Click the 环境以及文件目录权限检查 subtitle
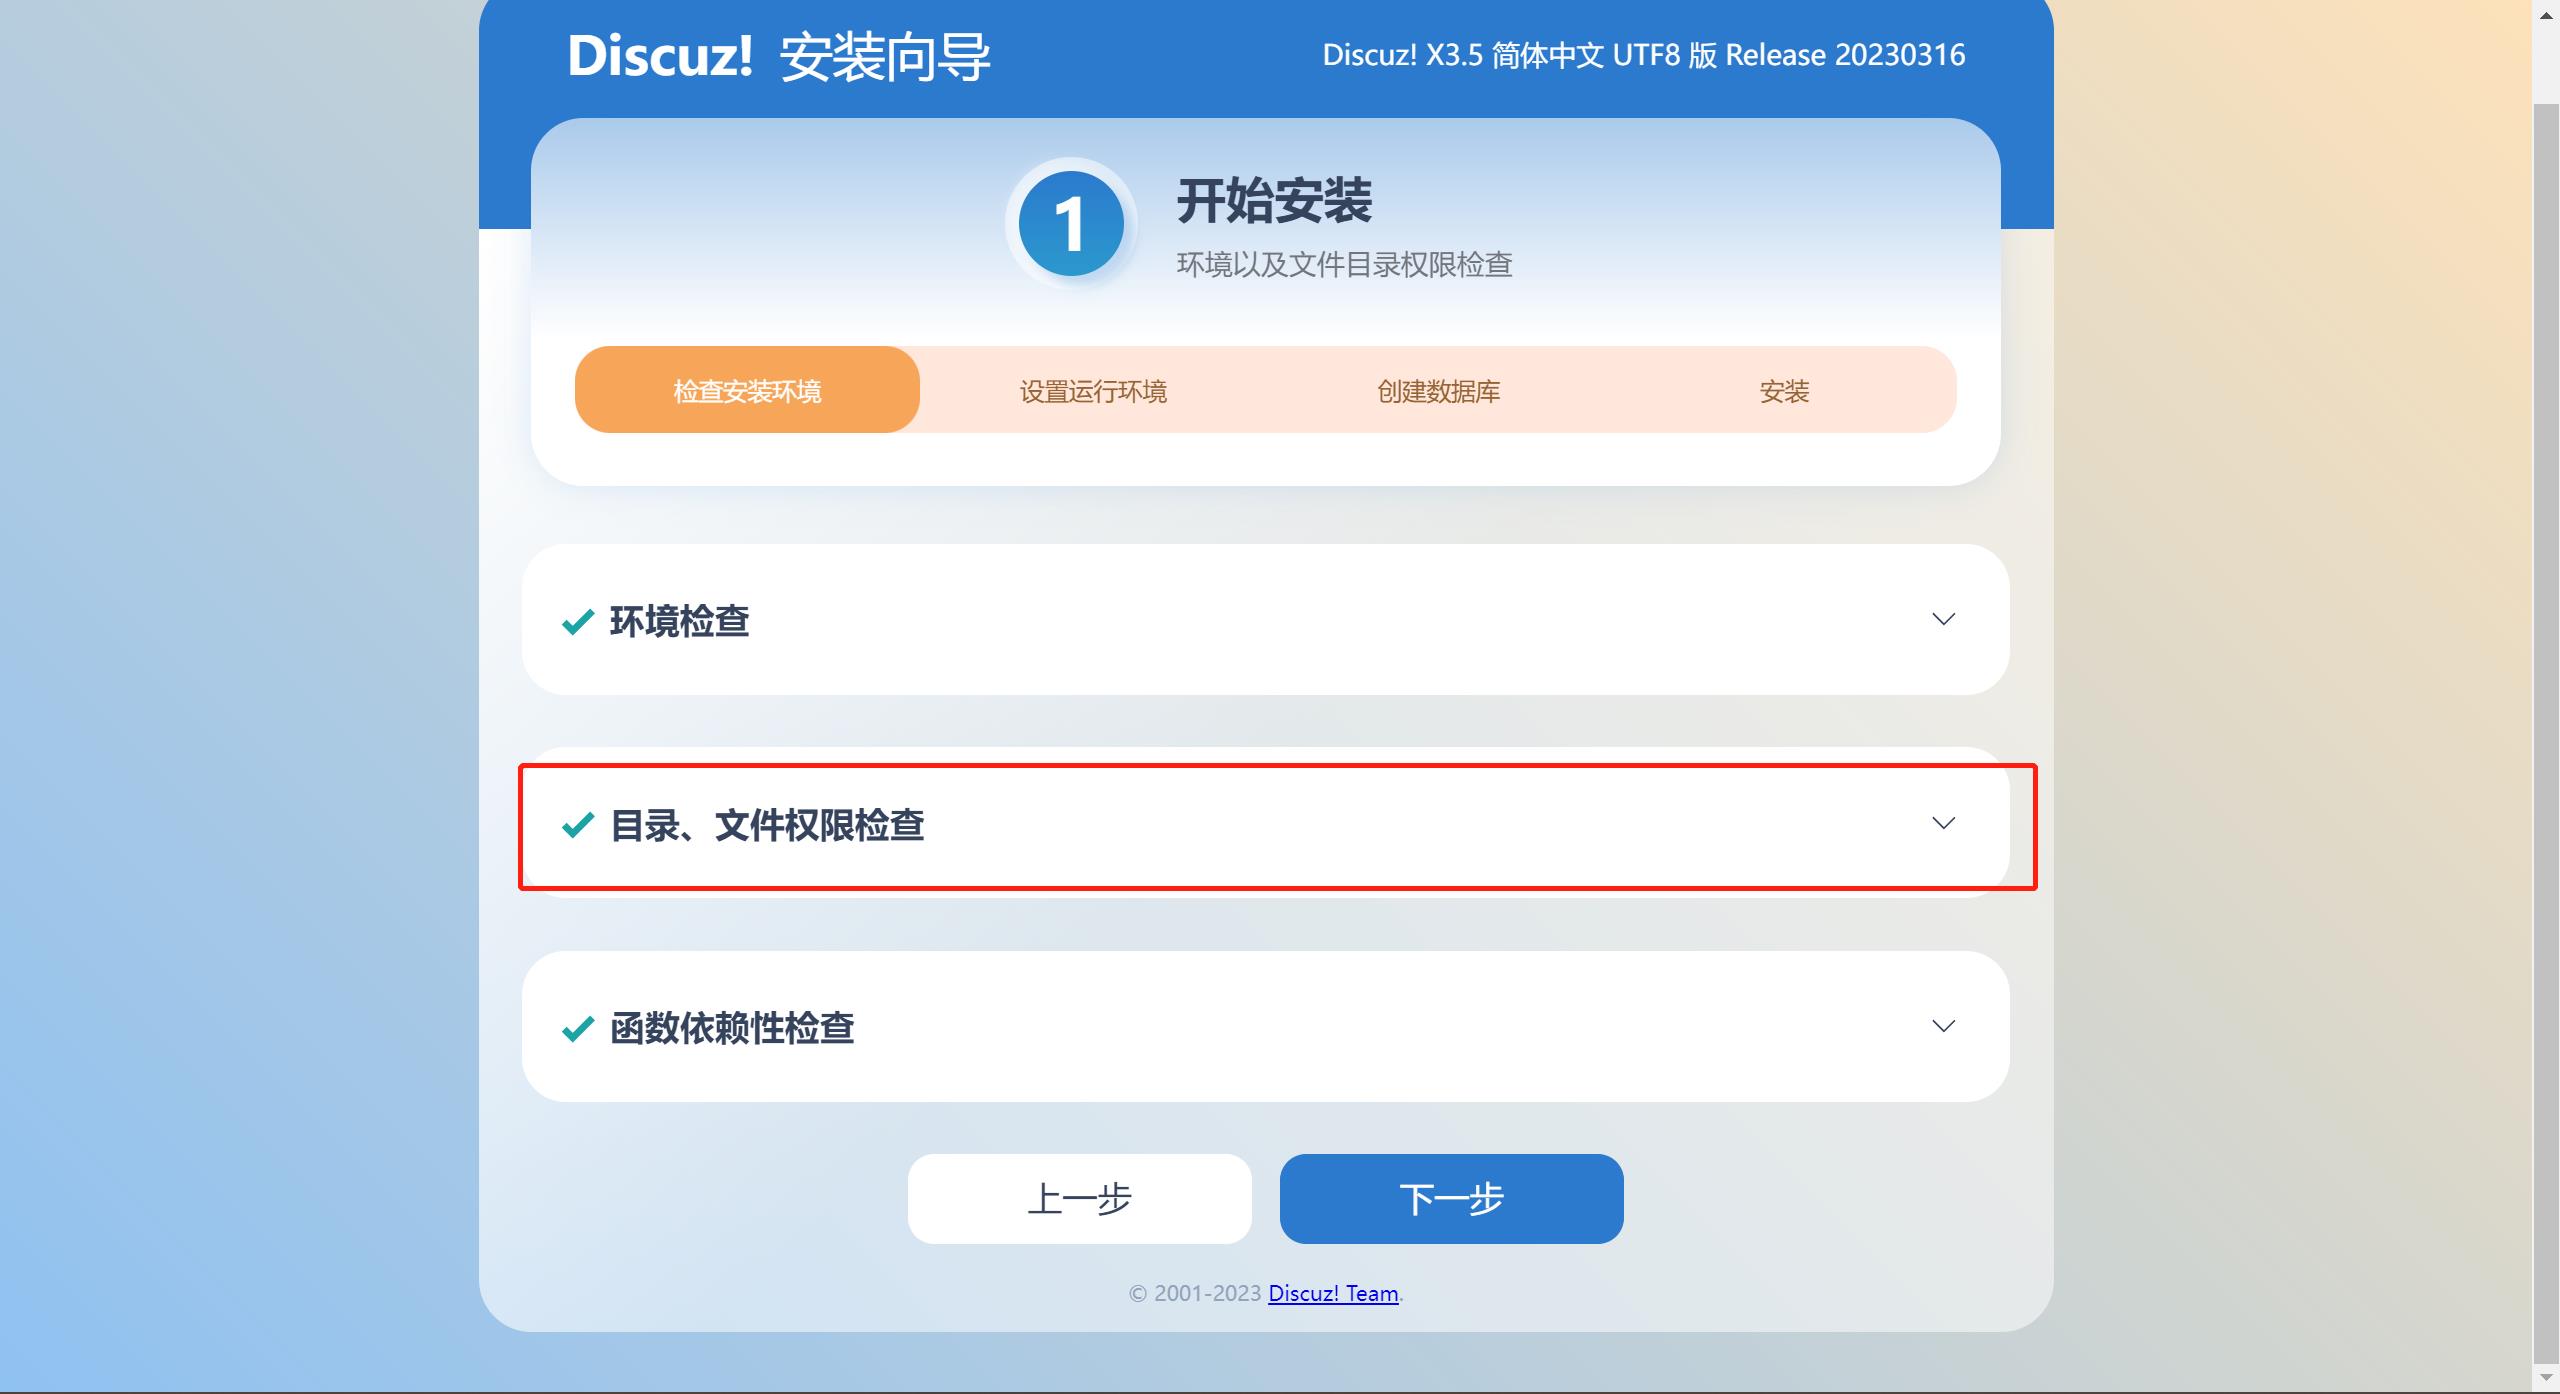2560x1394 pixels. pyautogui.click(x=1344, y=265)
